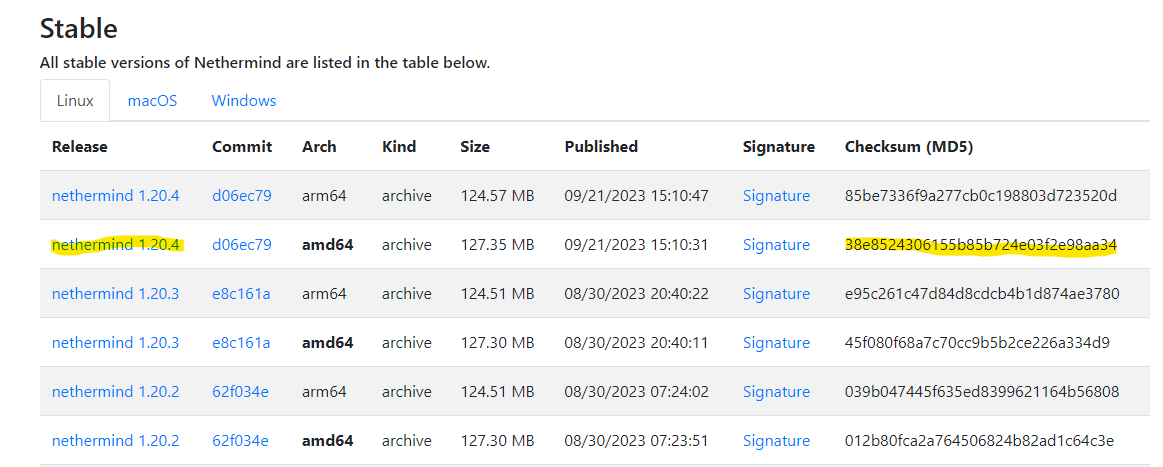Open commit d06ec79 in the arm64 row
The width and height of the screenshot is (1163, 467).
(x=241, y=196)
